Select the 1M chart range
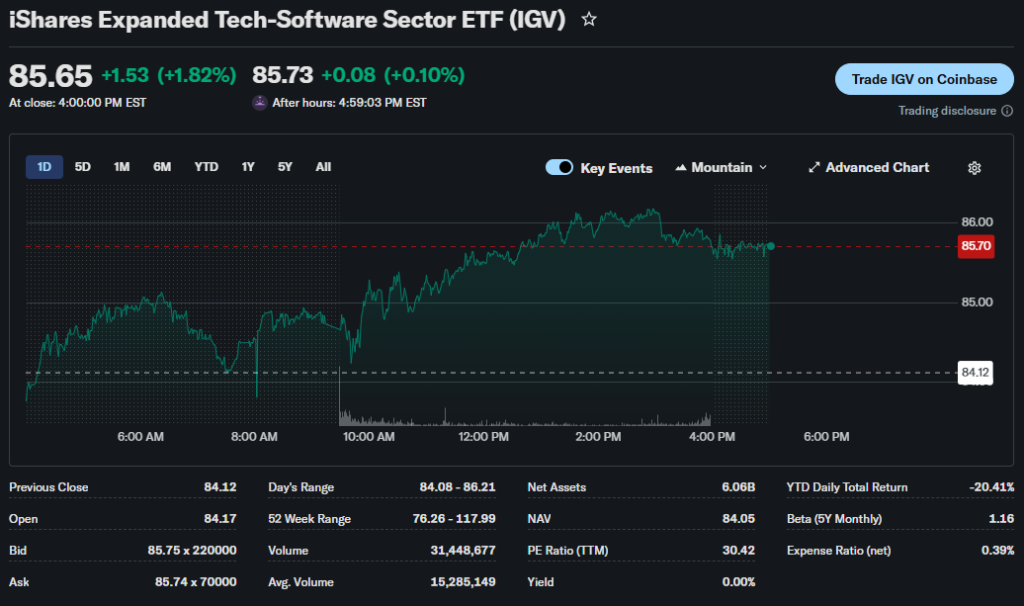This screenshot has width=1024, height=606. pos(121,167)
